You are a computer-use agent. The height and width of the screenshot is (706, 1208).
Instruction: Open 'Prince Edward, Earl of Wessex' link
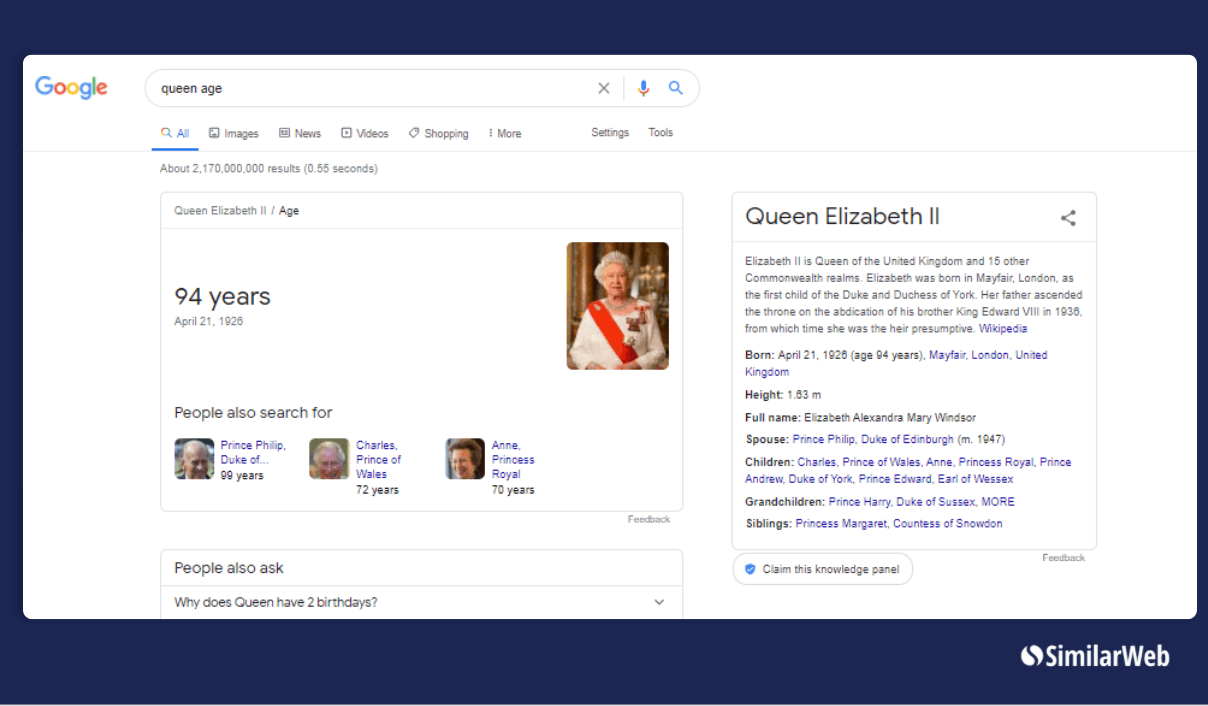coord(936,479)
